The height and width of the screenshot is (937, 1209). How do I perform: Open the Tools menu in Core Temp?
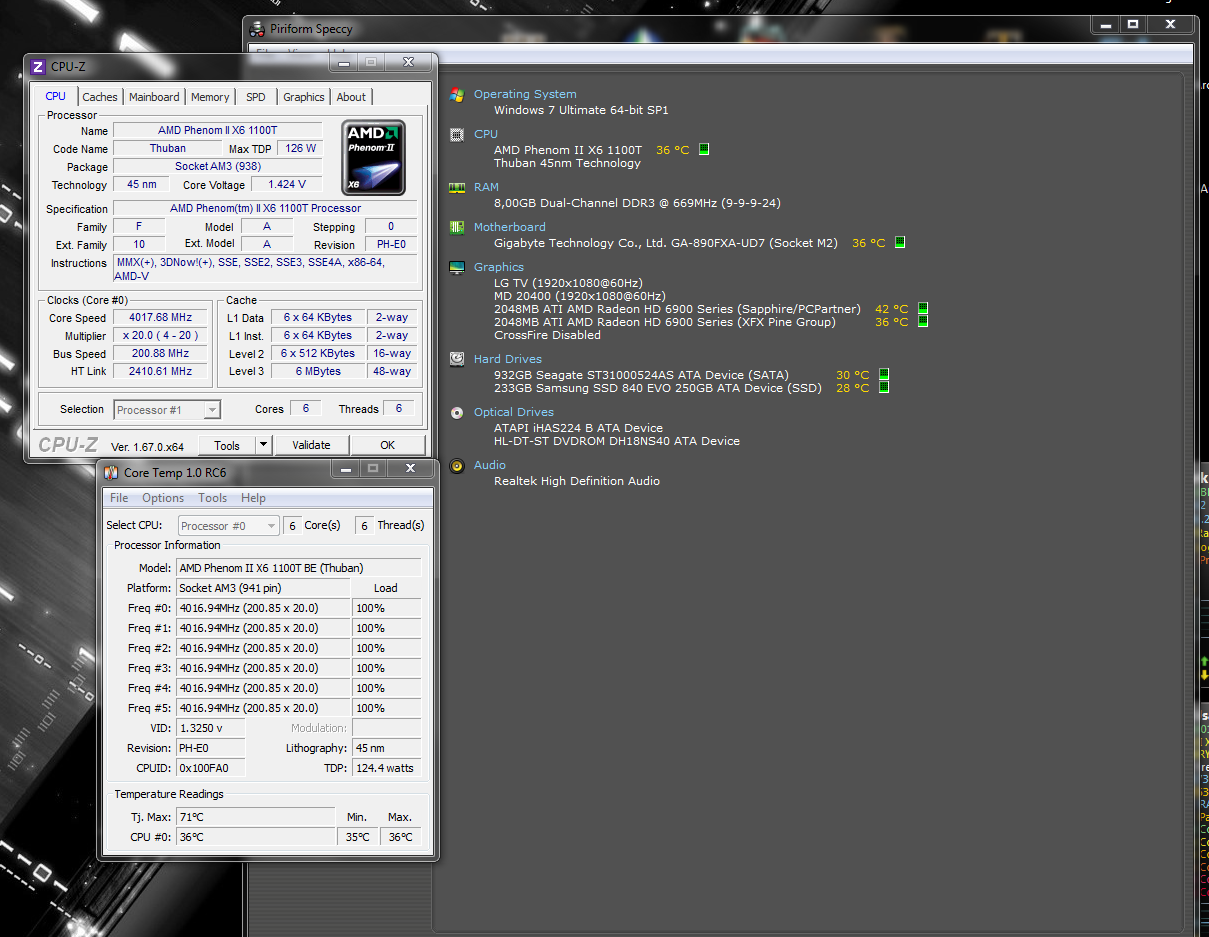coord(212,498)
